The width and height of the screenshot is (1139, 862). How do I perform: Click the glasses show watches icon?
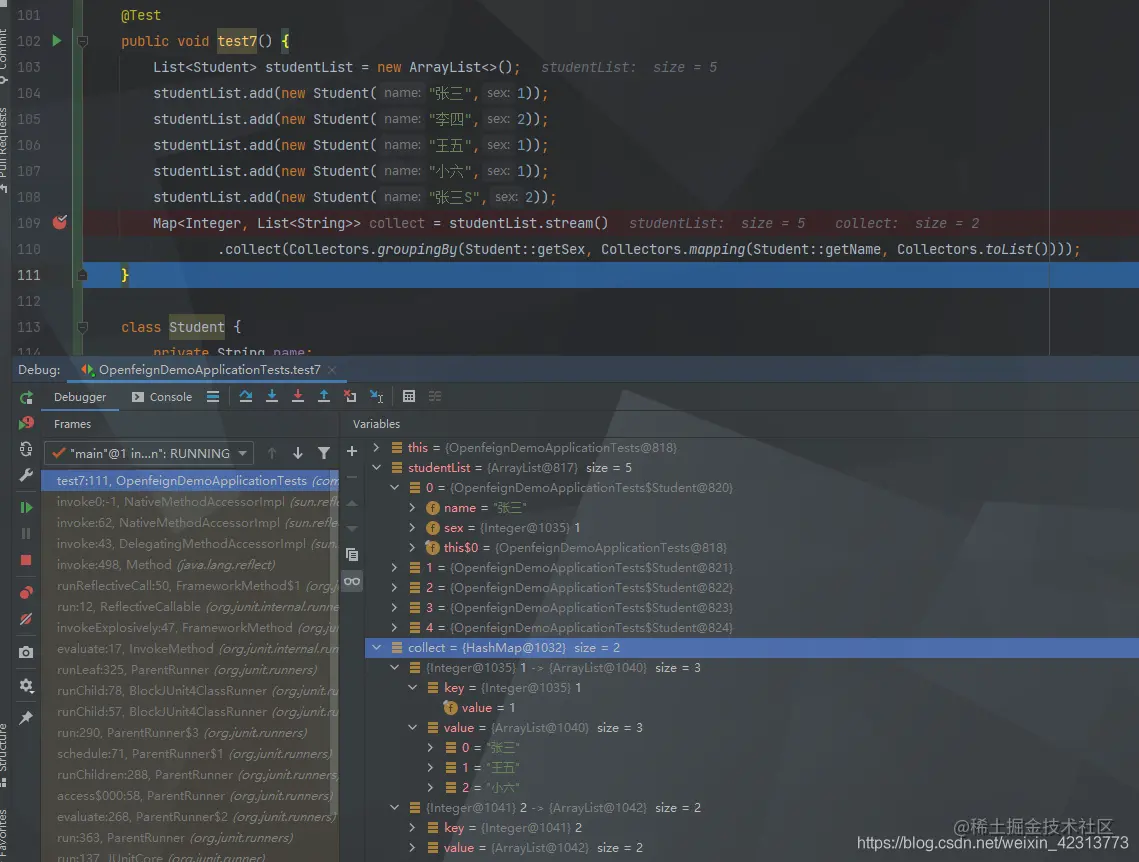click(x=352, y=581)
